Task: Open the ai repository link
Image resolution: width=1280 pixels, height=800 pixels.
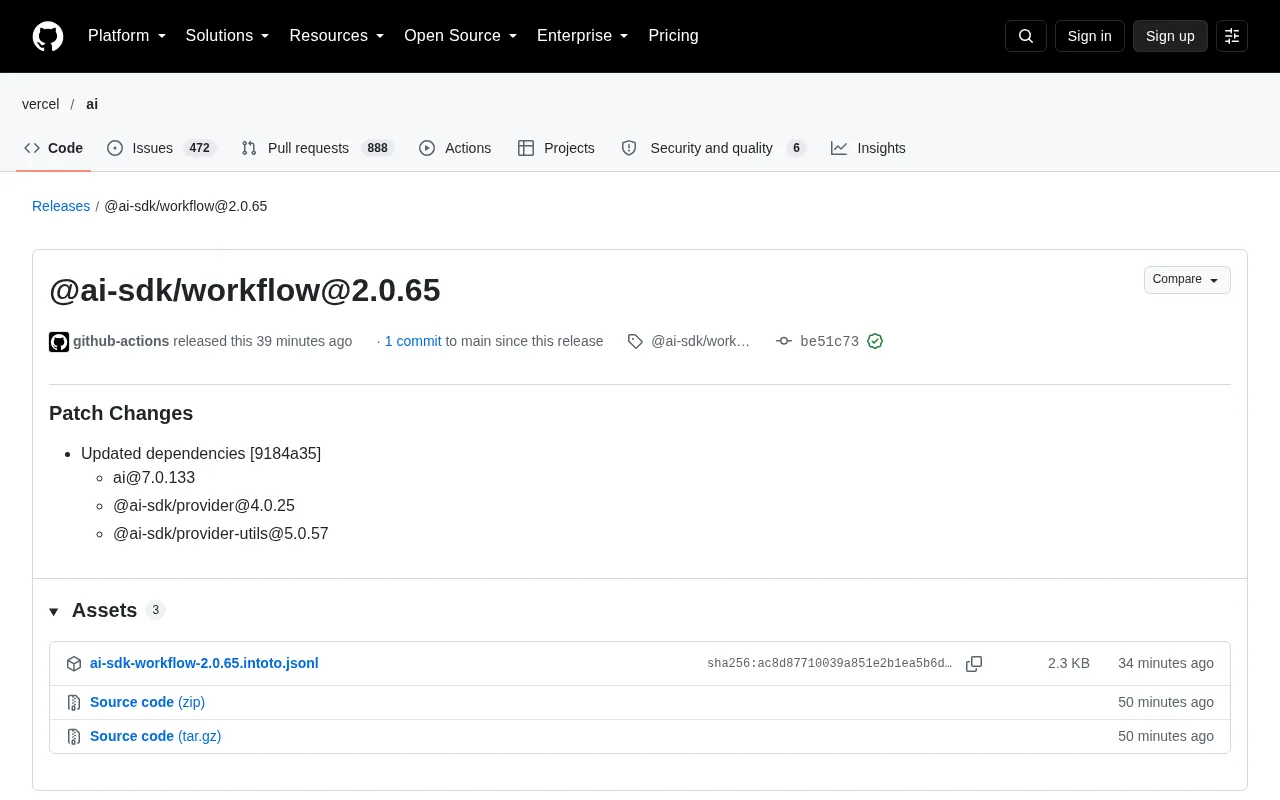Action: (x=92, y=104)
